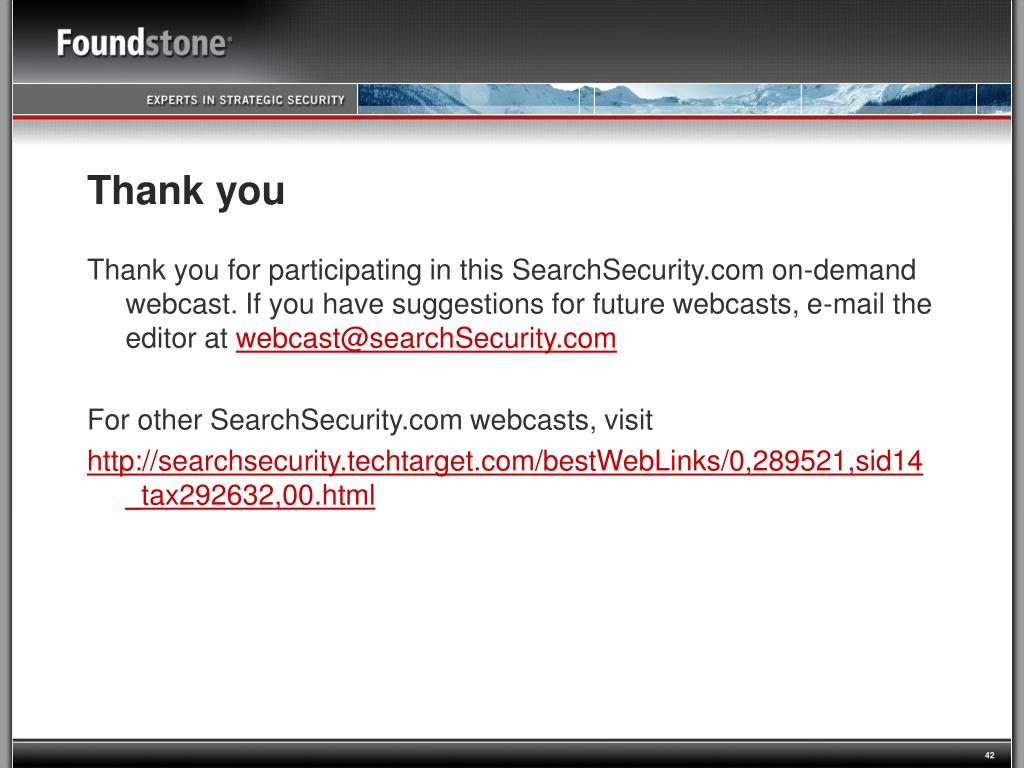Open the searchsecurity.techtarget.com bestWebLinks URL
1024x768 pixels.
coord(505,461)
